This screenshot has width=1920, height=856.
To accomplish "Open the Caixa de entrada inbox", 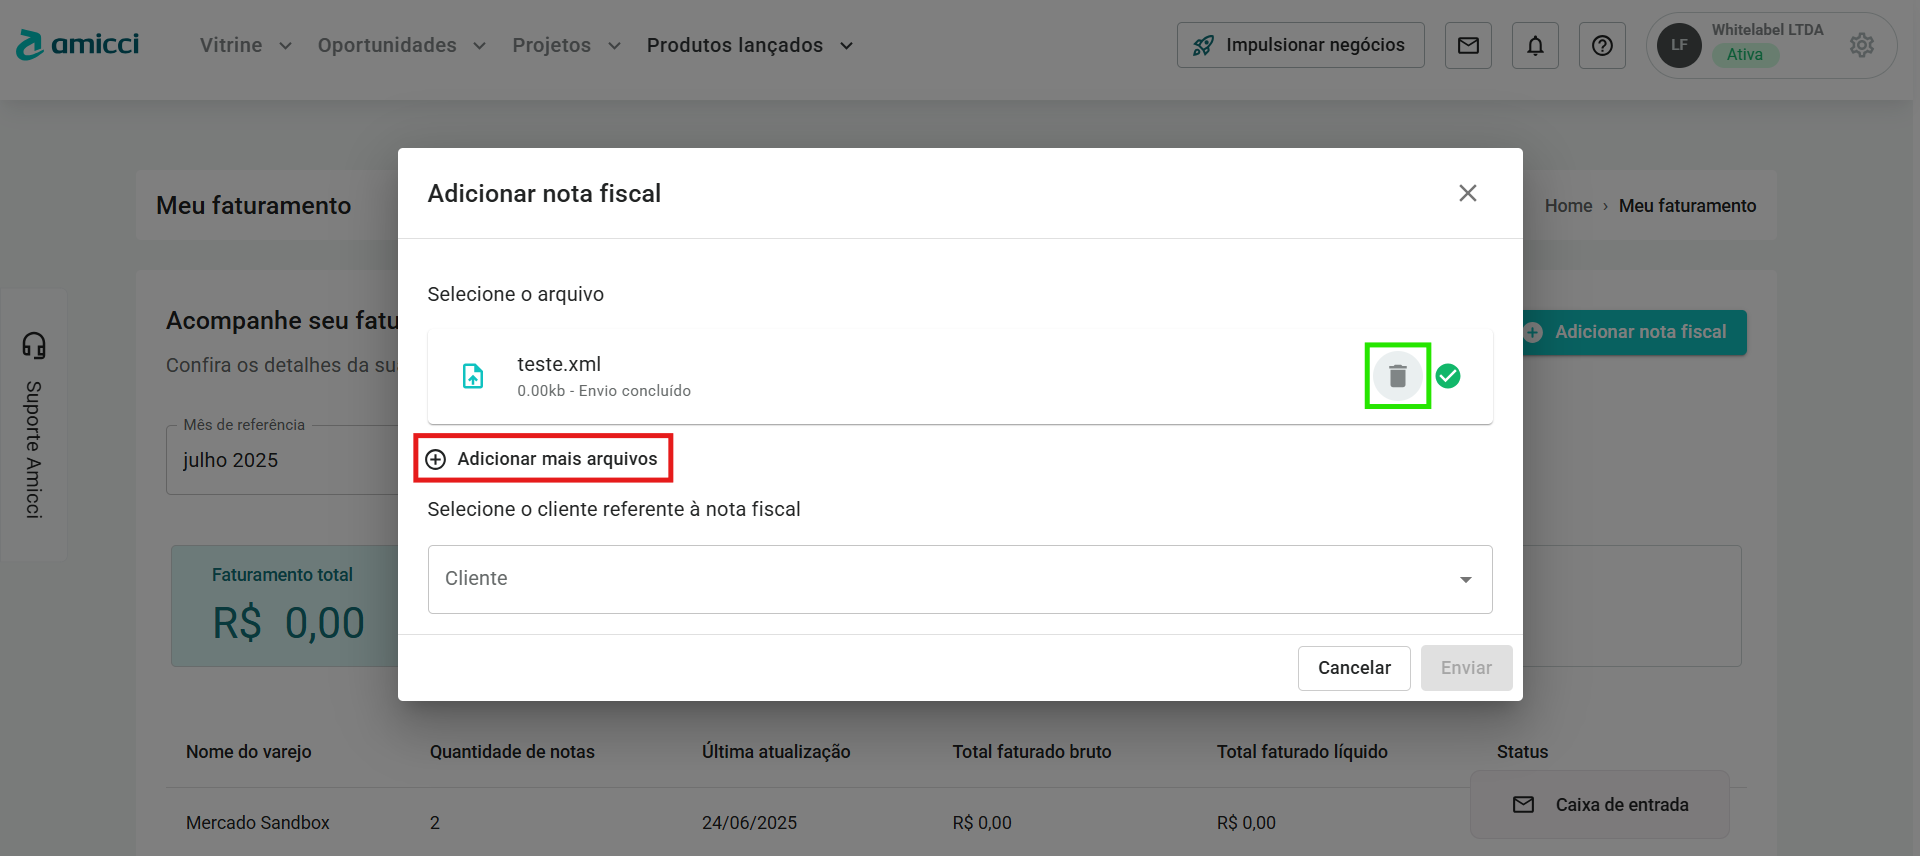I will 1600,805.
